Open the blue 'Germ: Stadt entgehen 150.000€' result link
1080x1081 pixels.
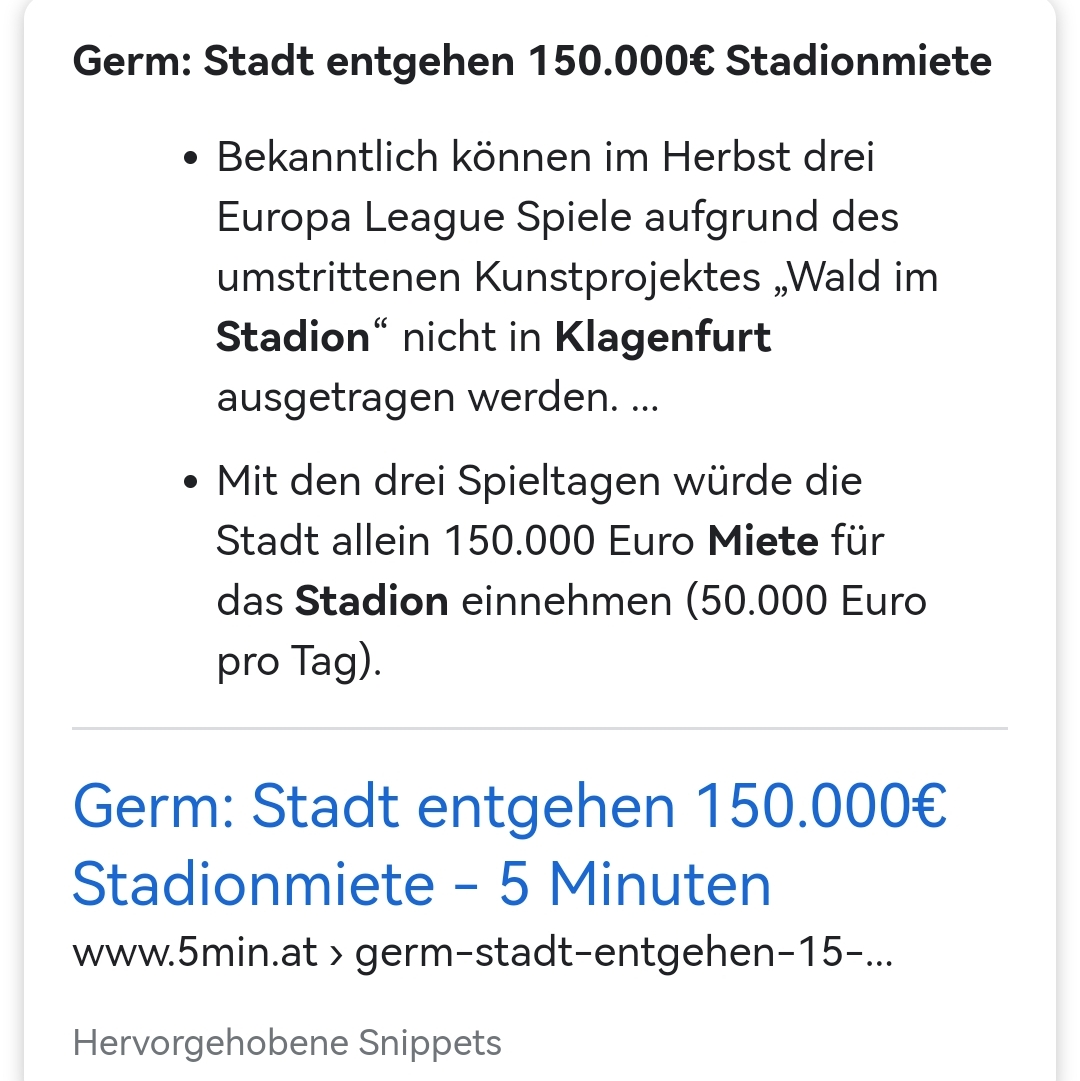coord(509,845)
